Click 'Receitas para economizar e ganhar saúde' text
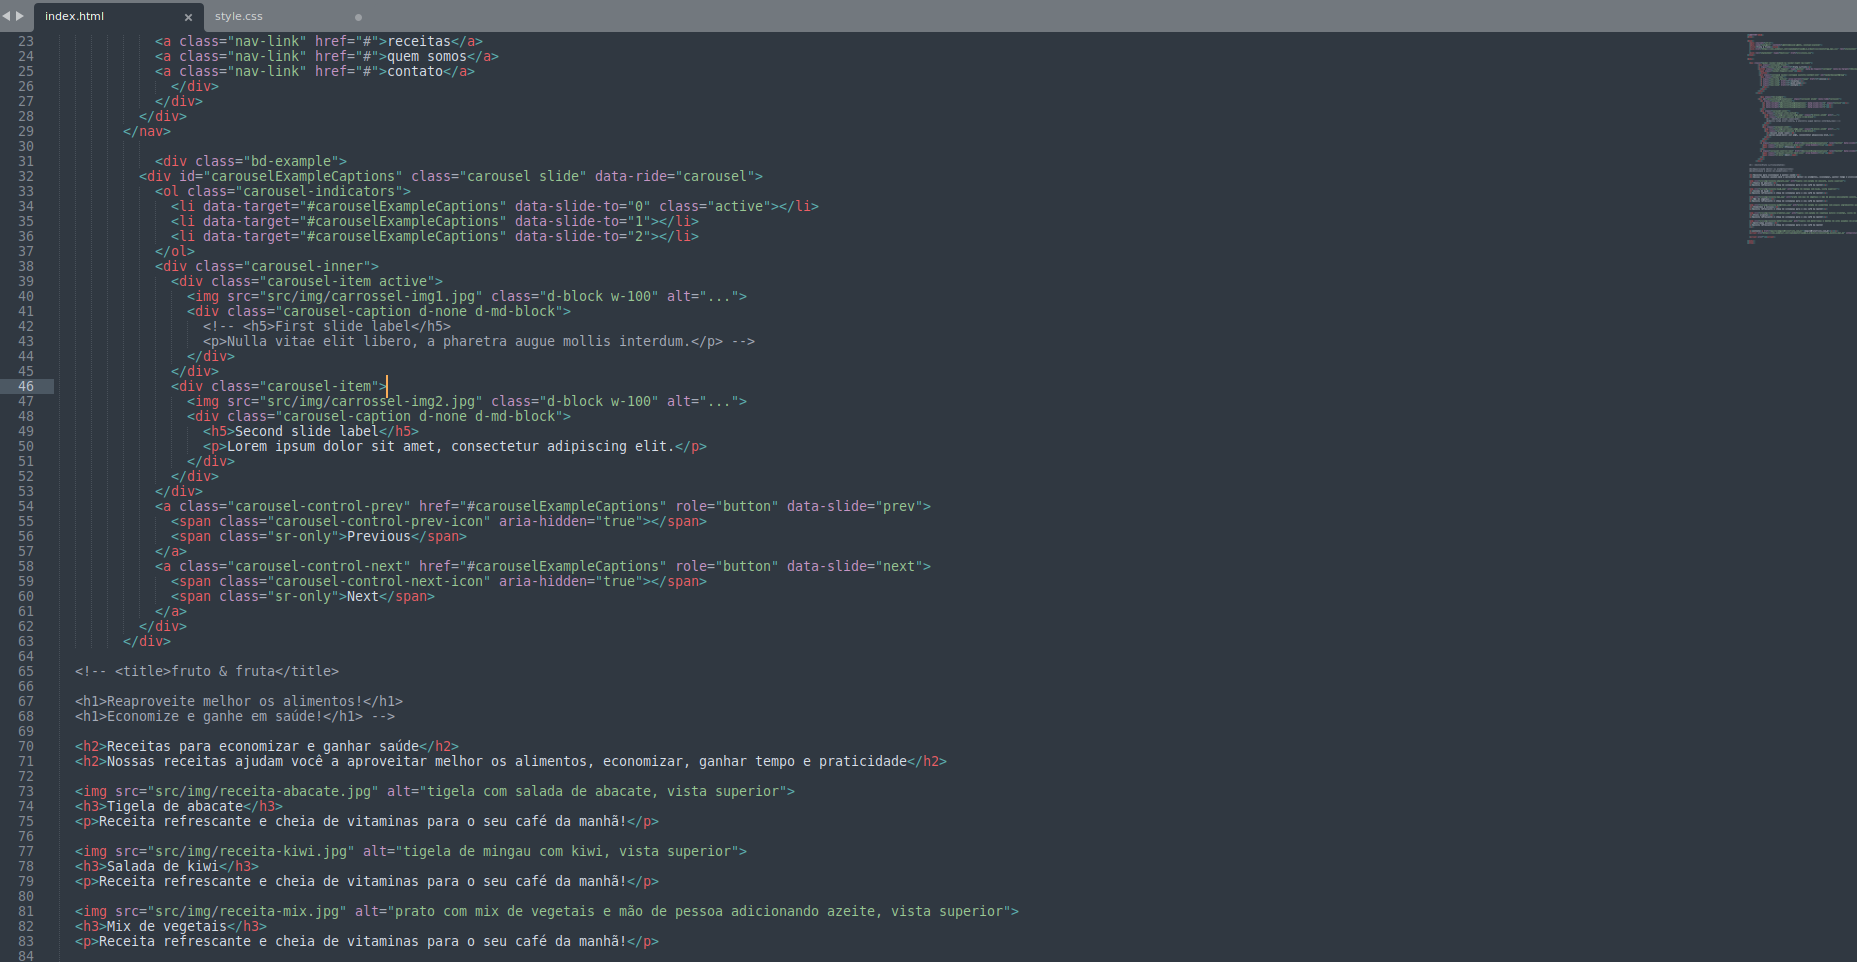This screenshot has width=1857, height=962. click(x=263, y=746)
